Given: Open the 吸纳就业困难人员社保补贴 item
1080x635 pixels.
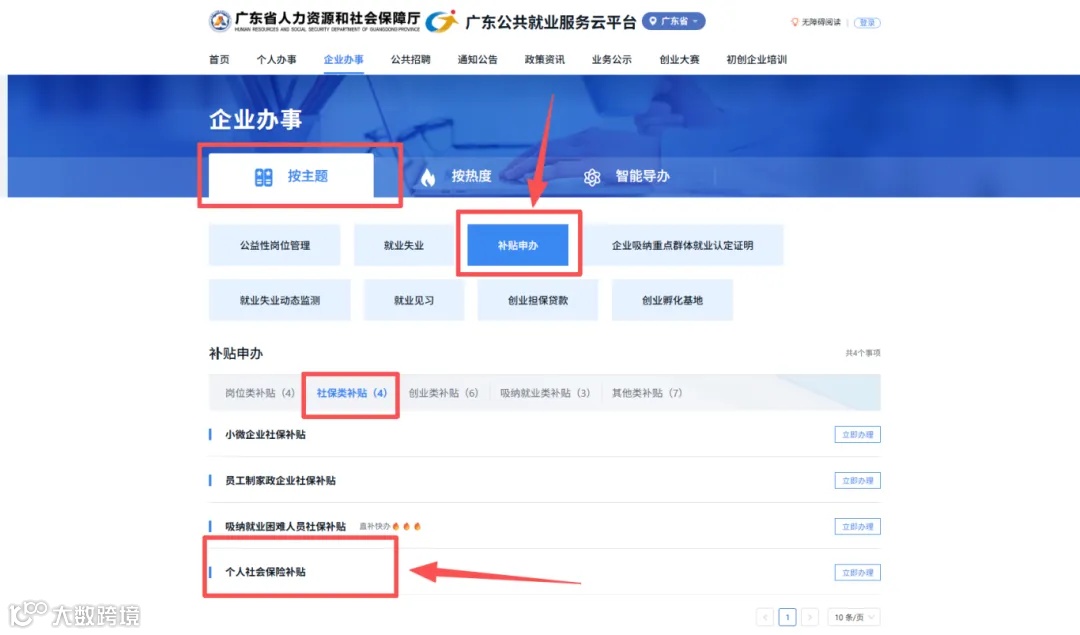Looking at the screenshot, I should [x=285, y=527].
